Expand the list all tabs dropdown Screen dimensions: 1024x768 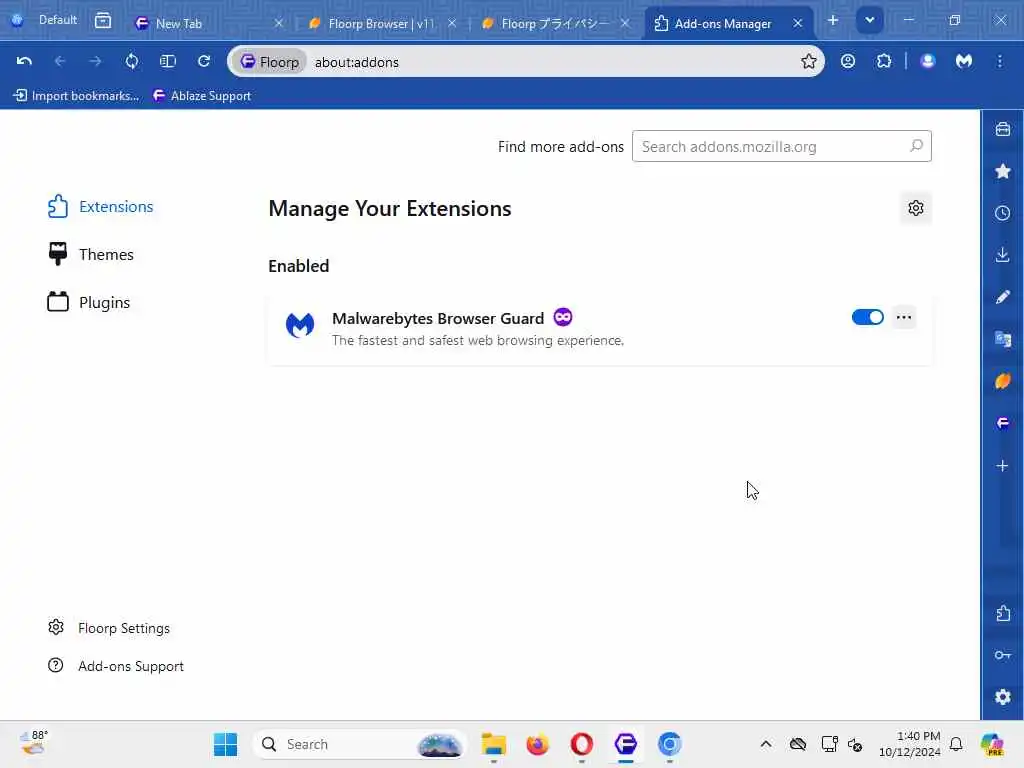pyautogui.click(x=869, y=20)
